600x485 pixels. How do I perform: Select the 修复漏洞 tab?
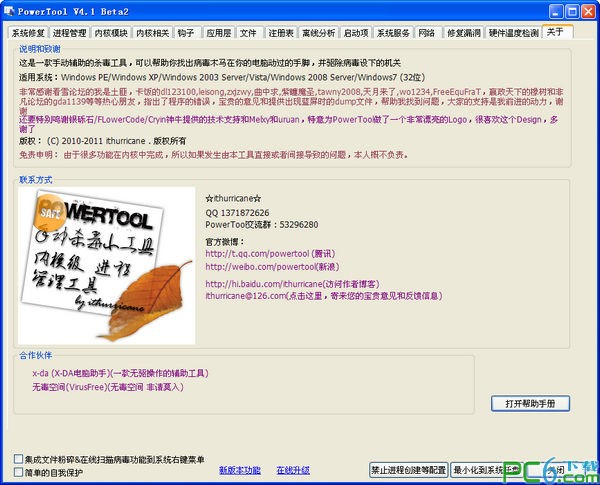464,33
